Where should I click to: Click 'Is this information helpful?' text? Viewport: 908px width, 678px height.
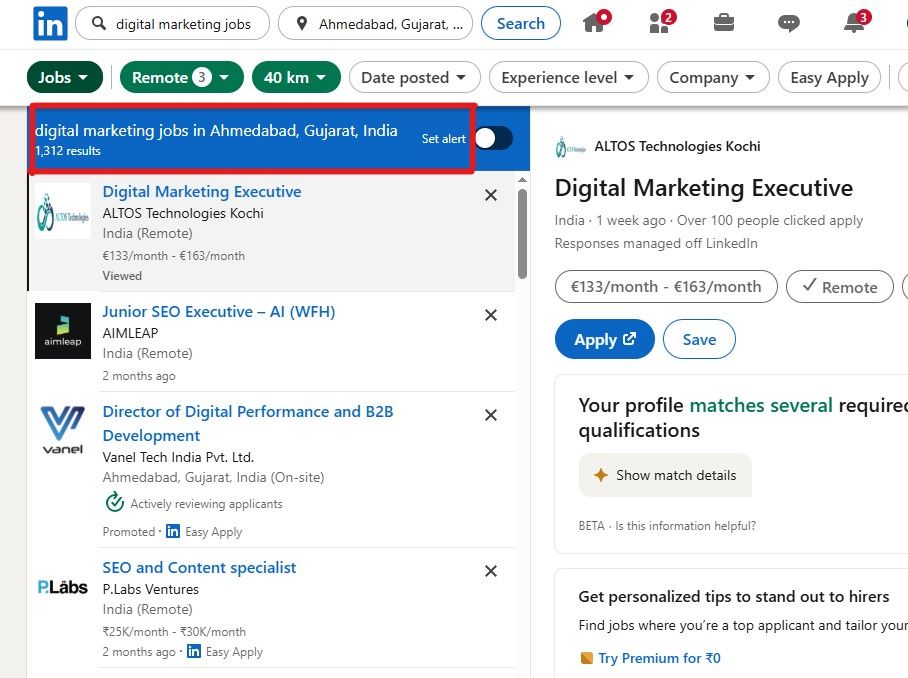point(685,526)
